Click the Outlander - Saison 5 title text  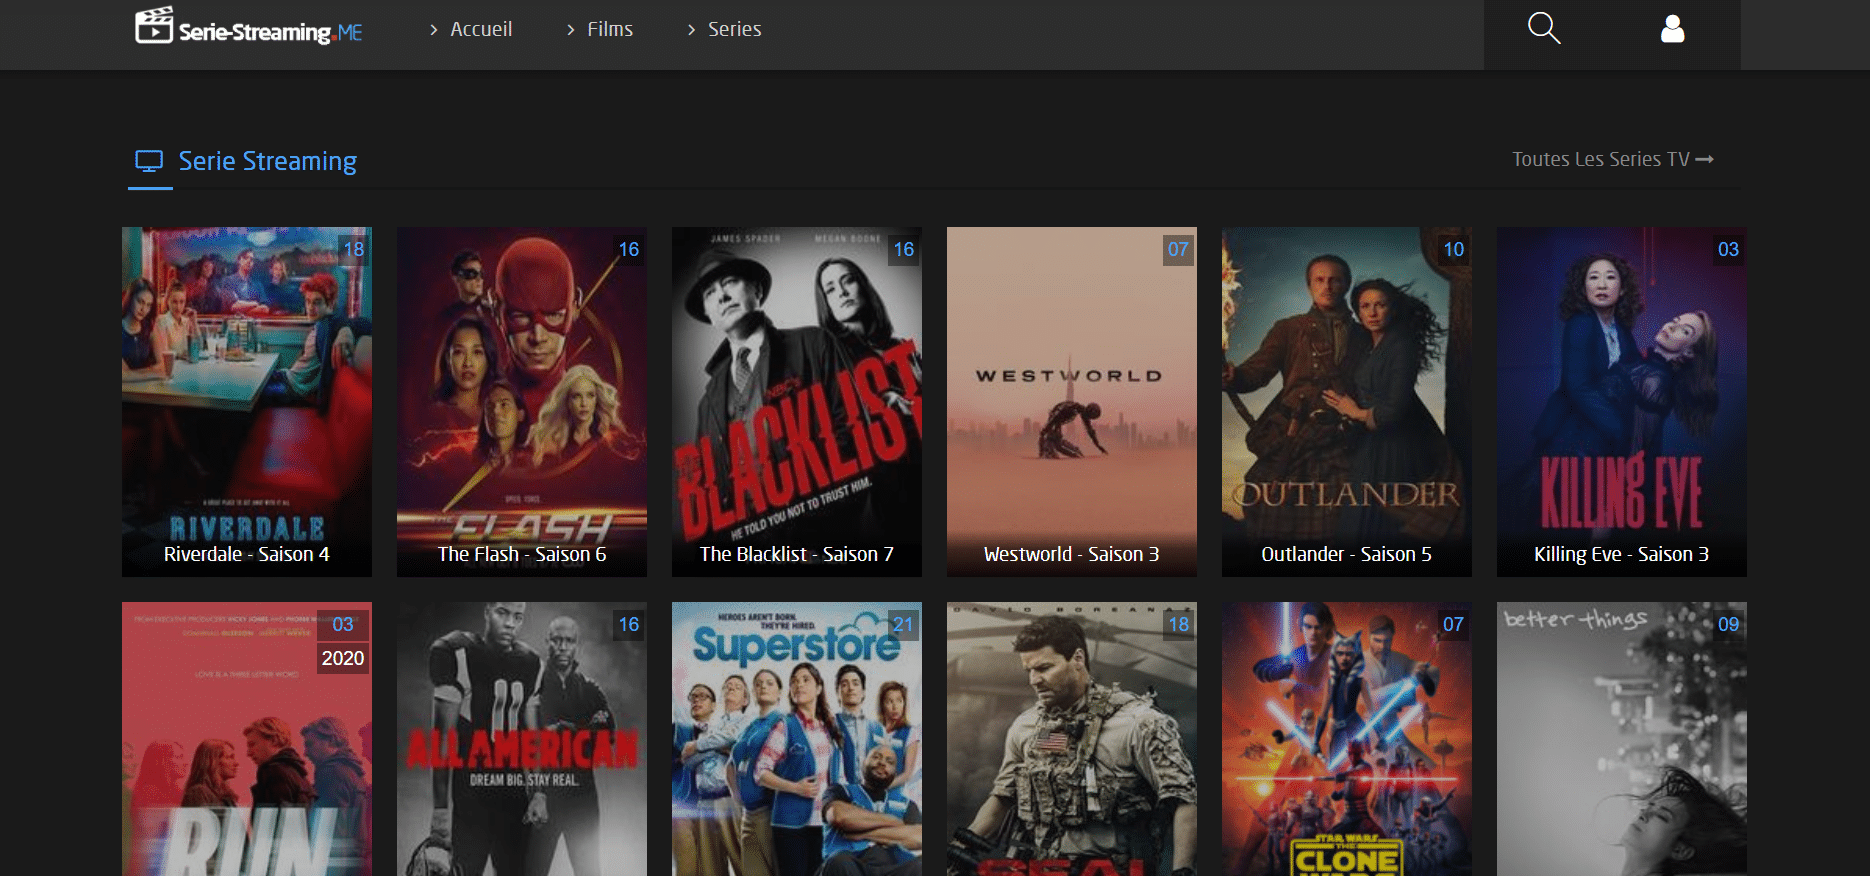coord(1347,554)
